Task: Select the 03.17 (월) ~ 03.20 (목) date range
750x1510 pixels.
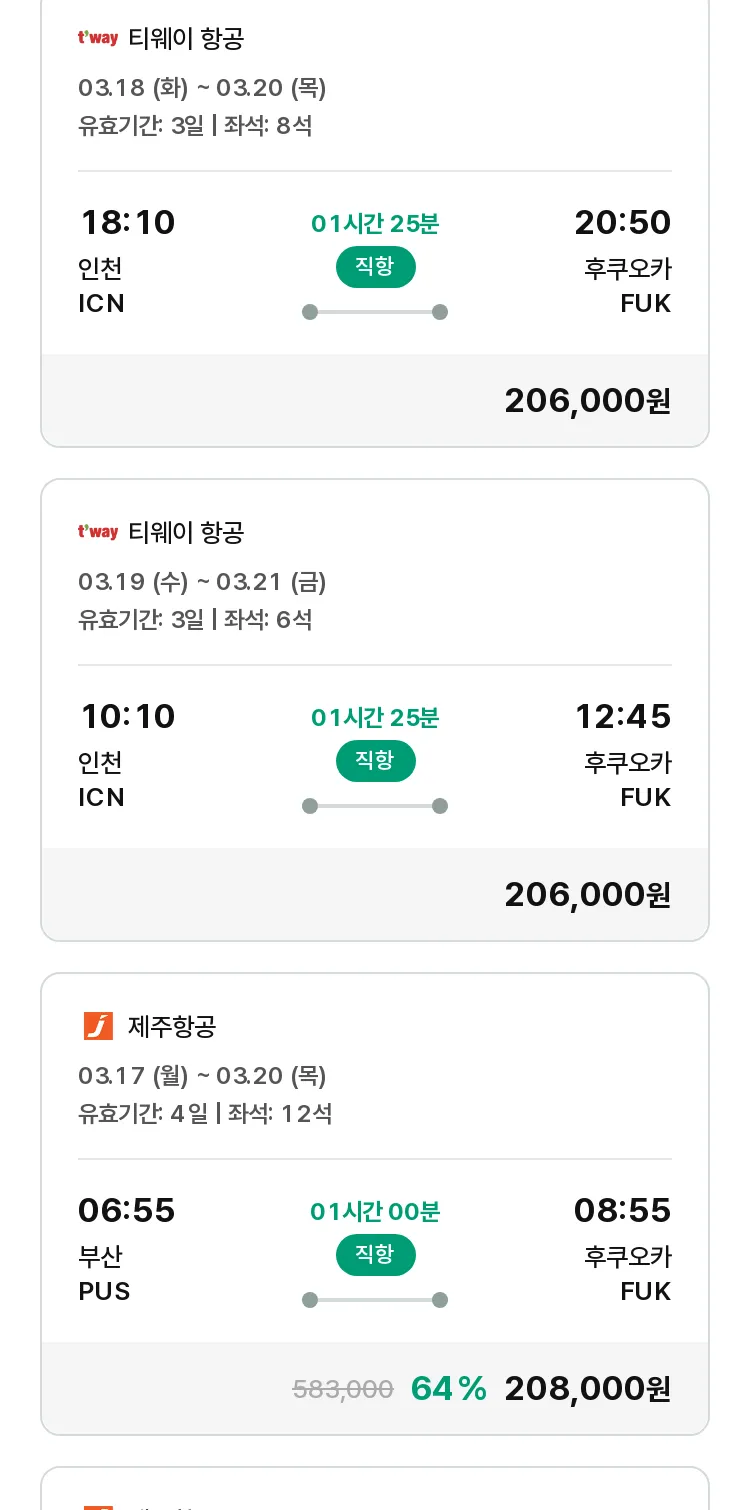Action: (202, 1076)
